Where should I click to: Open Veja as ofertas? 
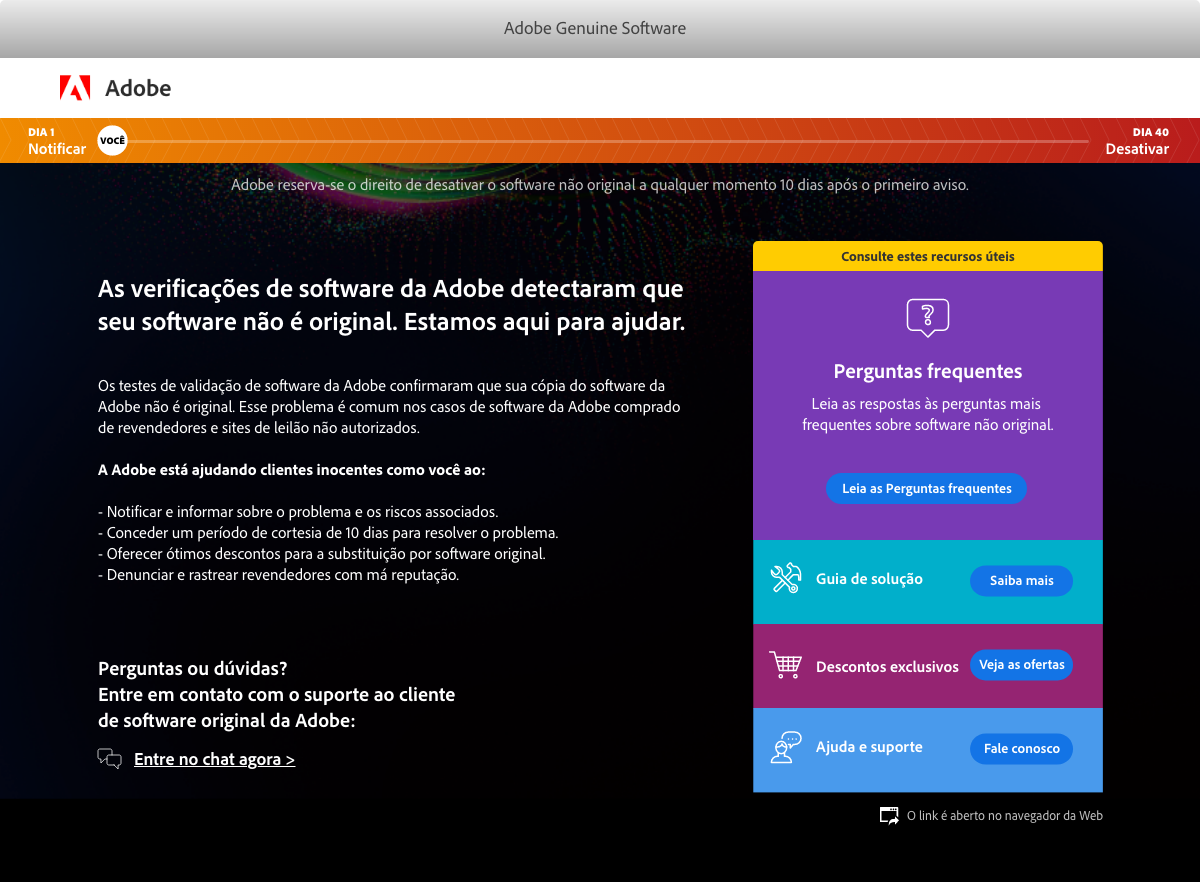click(x=1021, y=665)
